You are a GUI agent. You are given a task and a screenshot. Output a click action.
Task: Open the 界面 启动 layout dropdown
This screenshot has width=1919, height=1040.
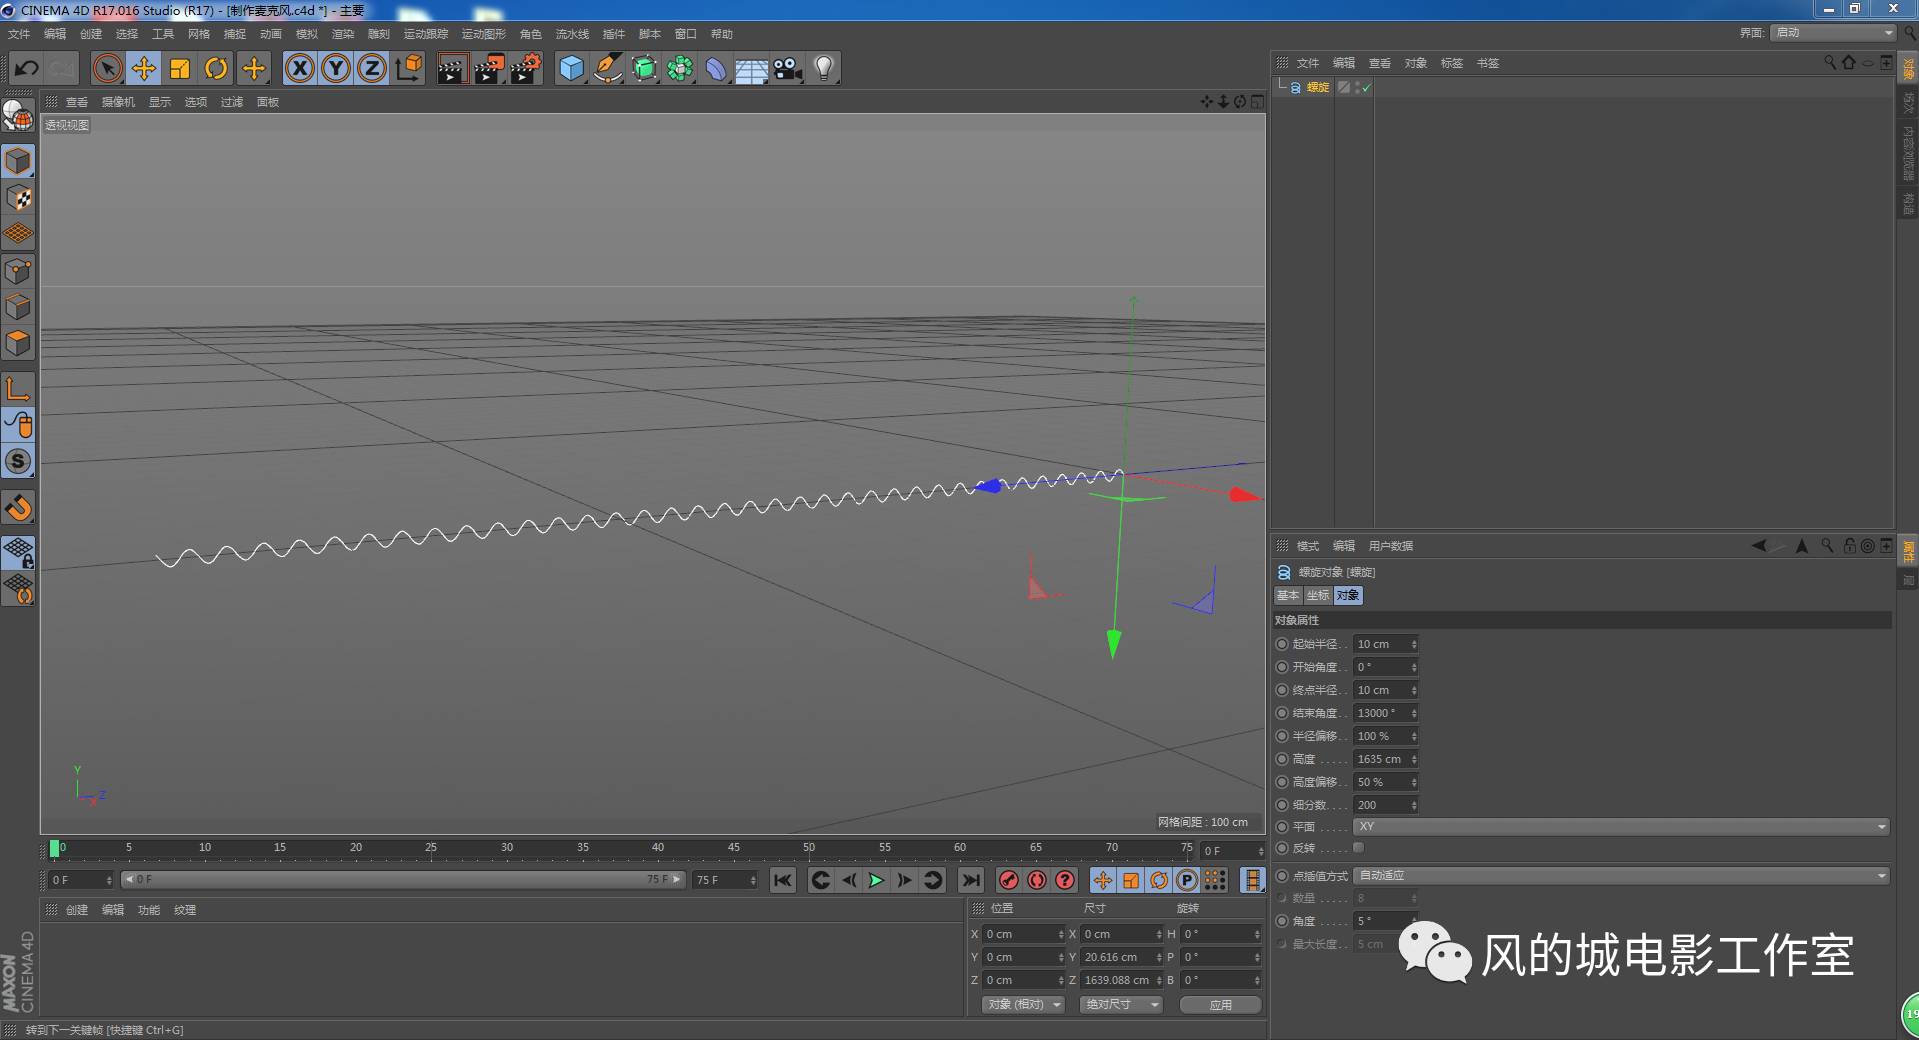(1830, 32)
